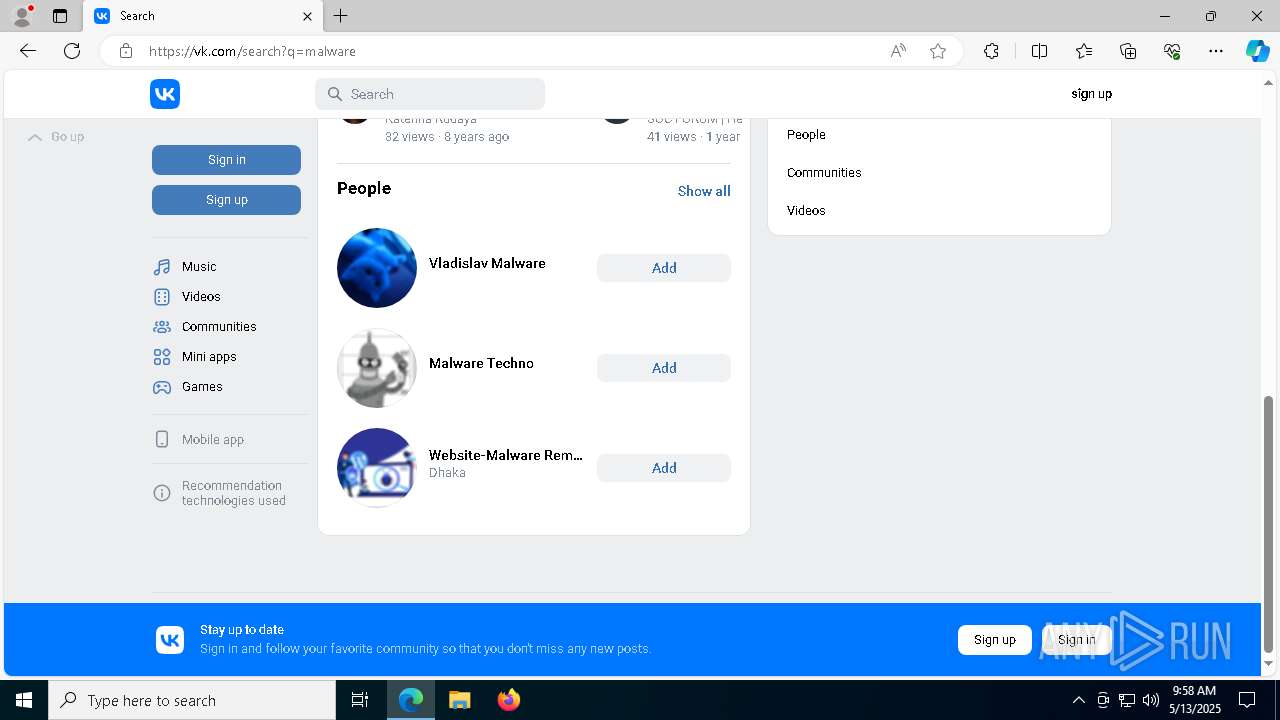View site information with the lock icon
The height and width of the screenshot is (720, 1280).
126,51
